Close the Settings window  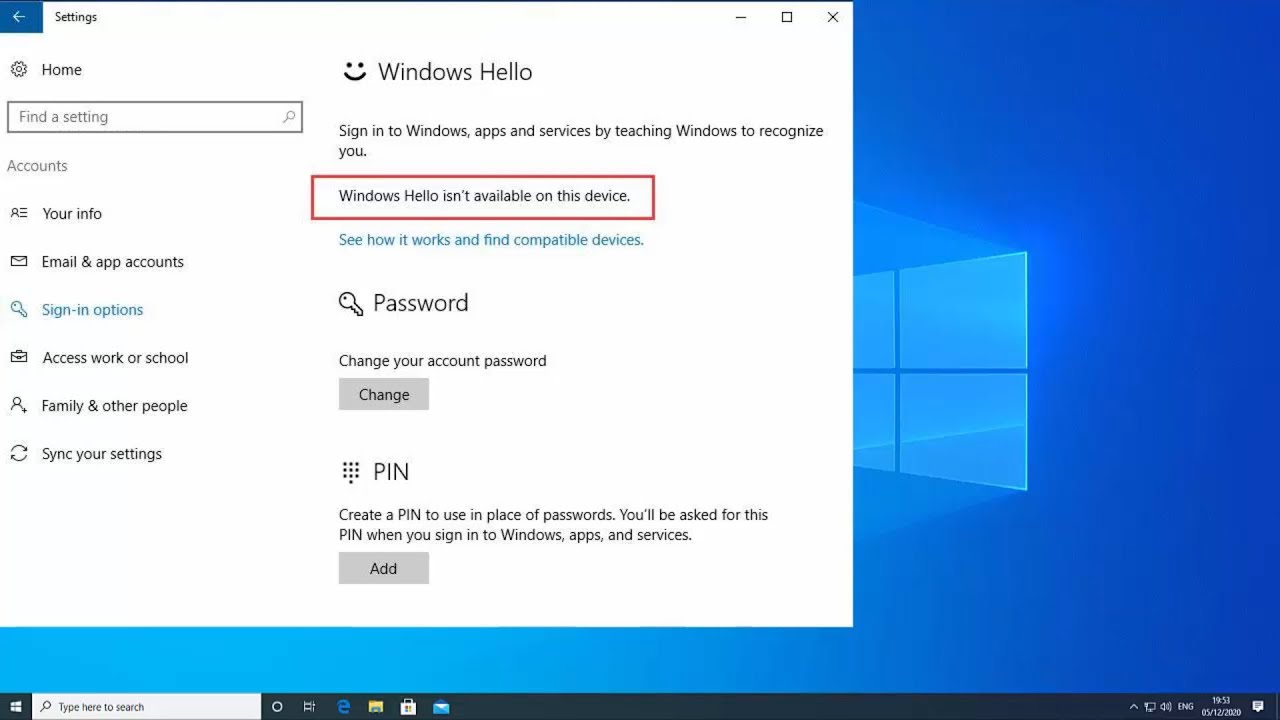(x=832, y=17)
